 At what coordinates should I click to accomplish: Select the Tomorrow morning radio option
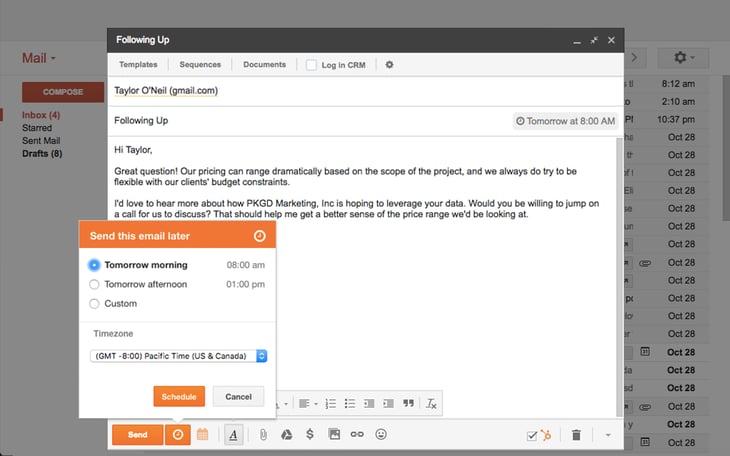[x=94, y=266]
